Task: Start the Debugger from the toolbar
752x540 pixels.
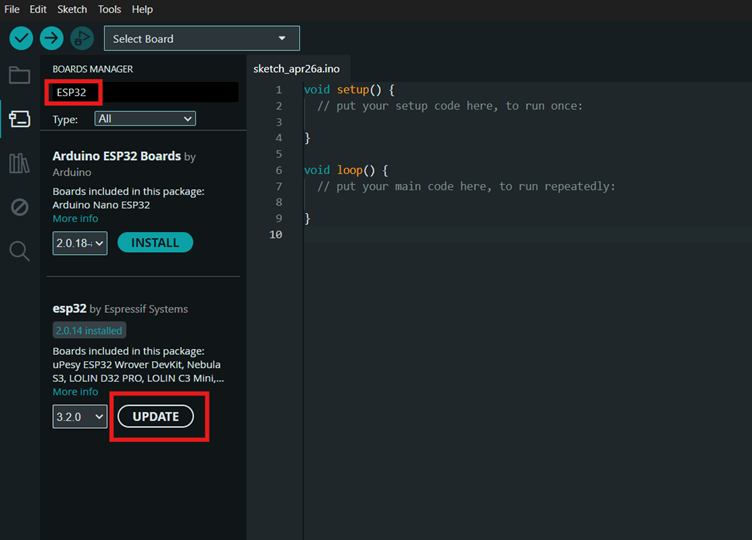Action: pyautogui.click(x=82, y=39)
